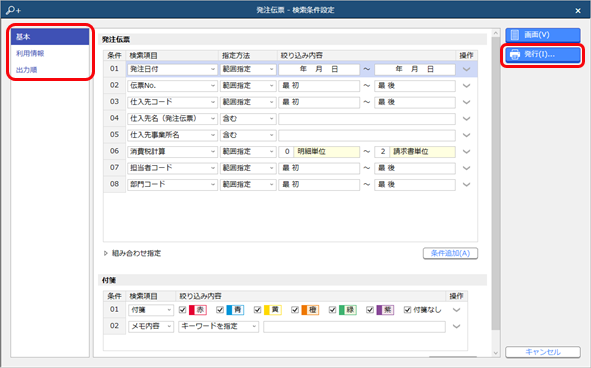Image resolution: width=591 pixels, height=368 pixels.
Task: Open the 伝票No. search item dropdown
Action: pos(172,86)
